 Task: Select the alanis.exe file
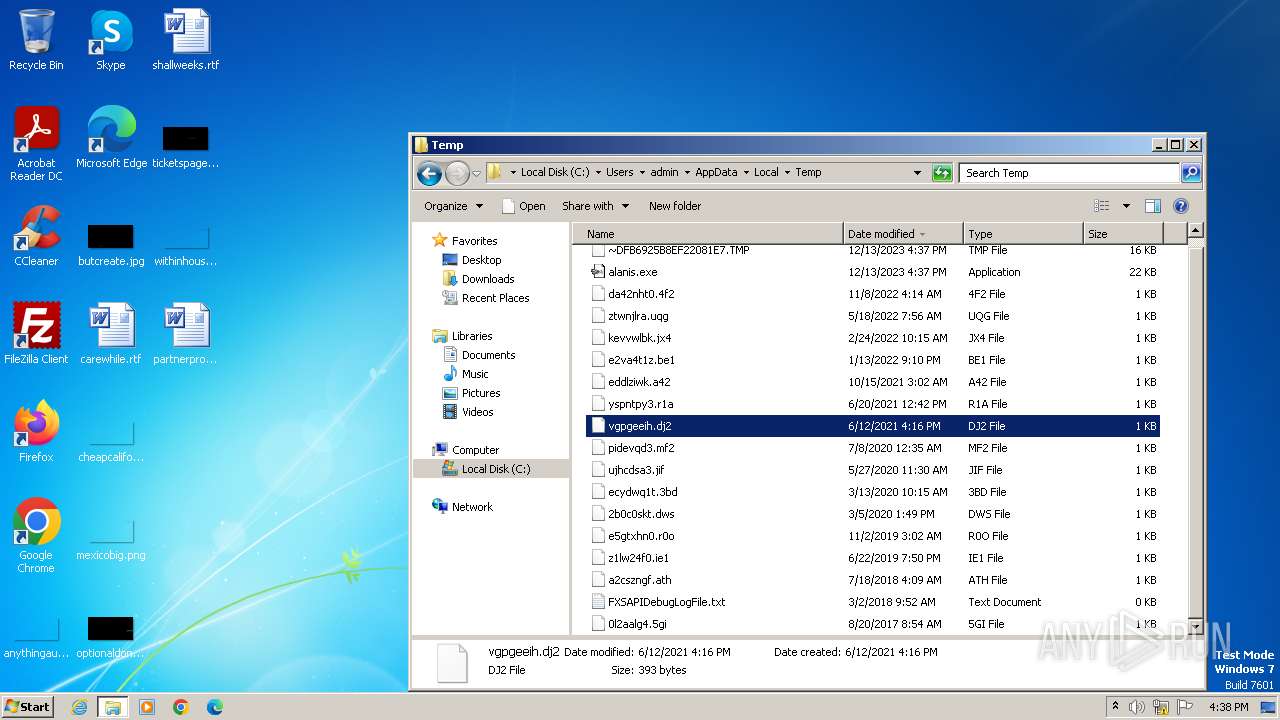[873, 272]
